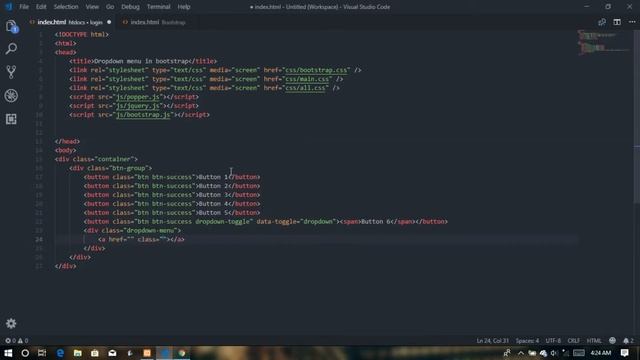
Task: Split the editor to the right
Action: (617, 22)
